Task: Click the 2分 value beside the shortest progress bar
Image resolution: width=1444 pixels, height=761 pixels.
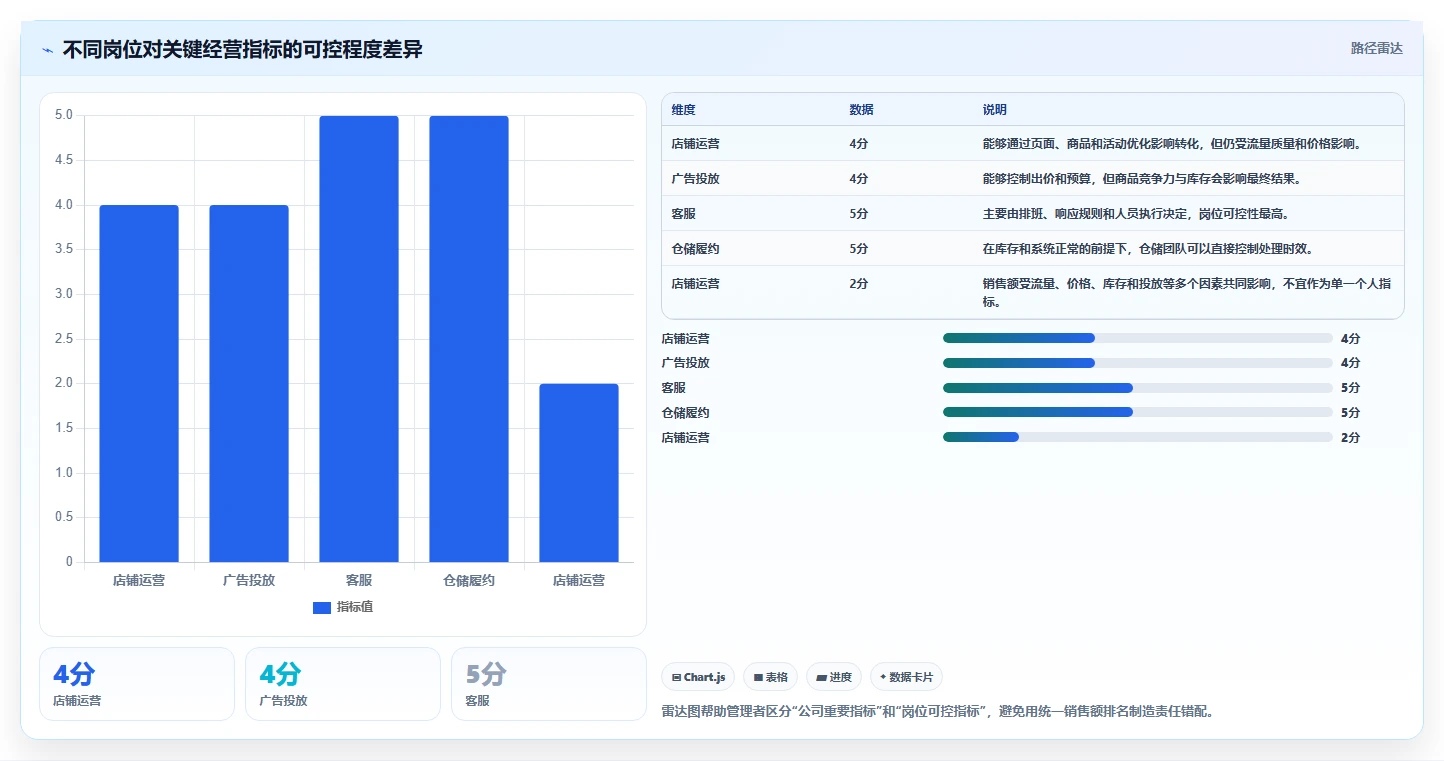Action: tap(1350, 438)
